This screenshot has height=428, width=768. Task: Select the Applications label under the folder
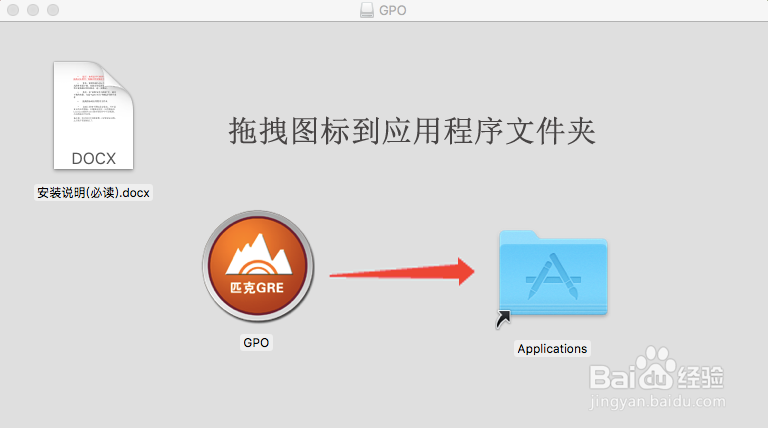[552, 349]
